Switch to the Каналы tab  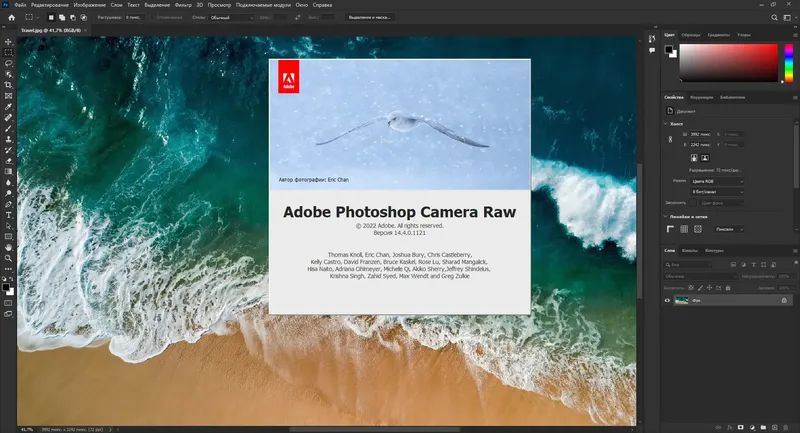(690, 250)
